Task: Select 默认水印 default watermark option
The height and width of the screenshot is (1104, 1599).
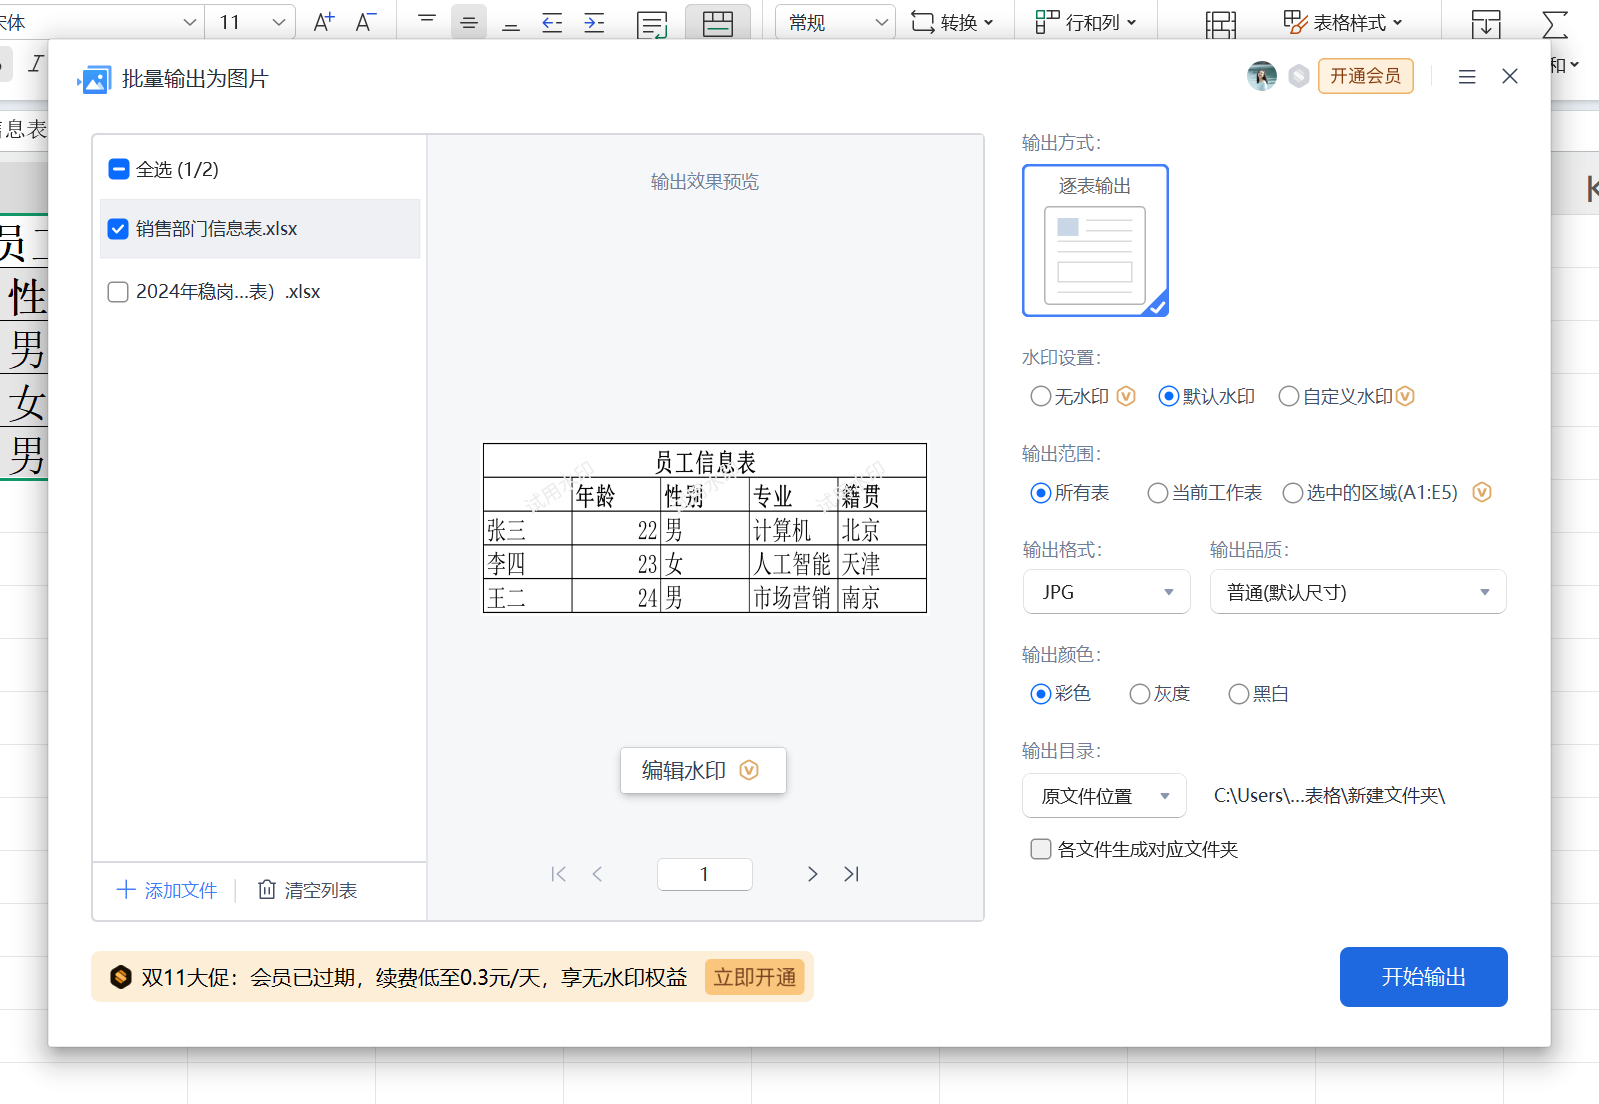Action: 1168,397
